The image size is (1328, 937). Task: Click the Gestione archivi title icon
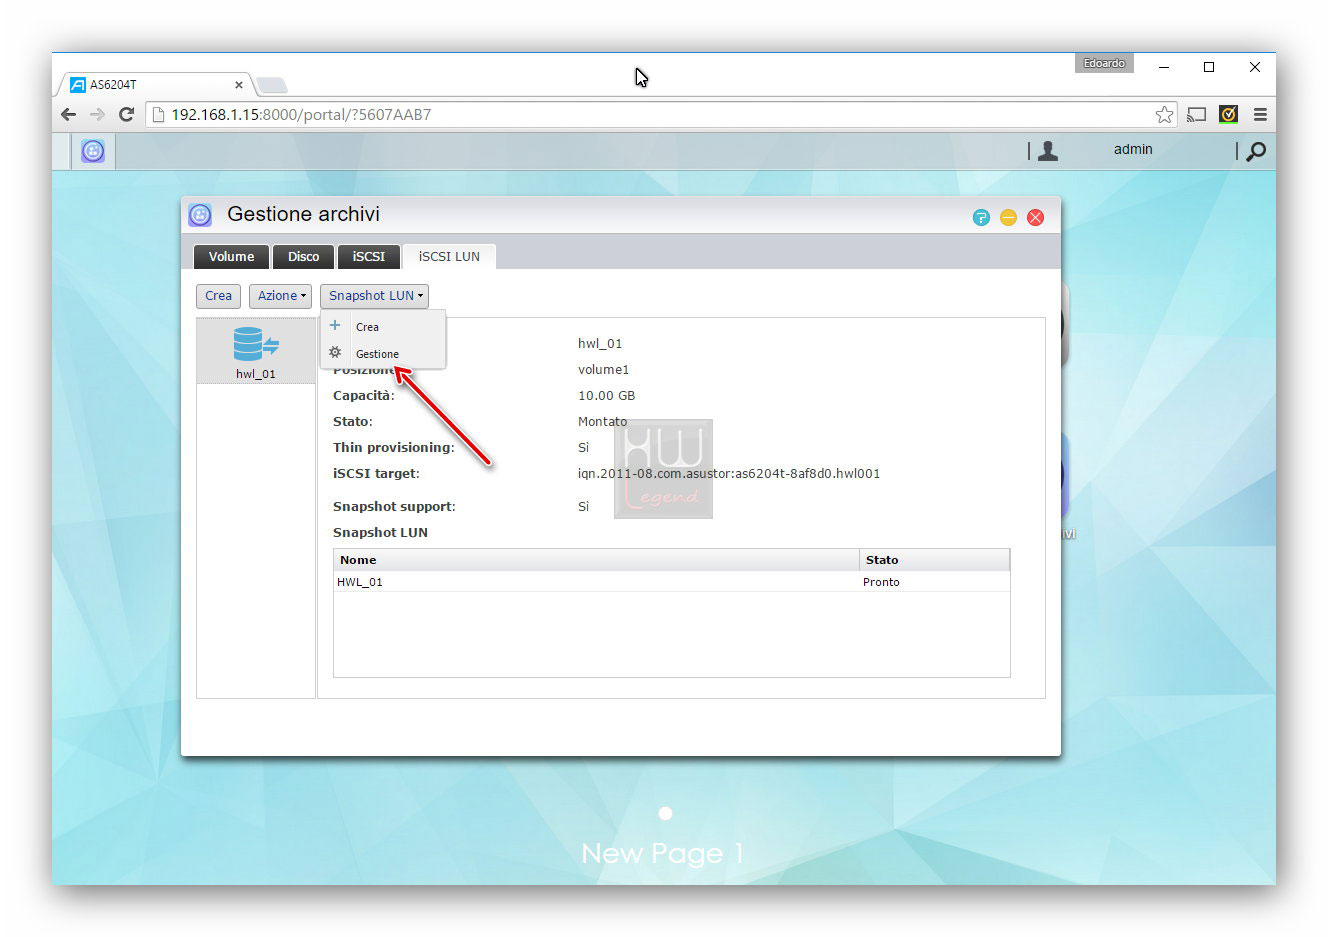(x=200, y=215)
